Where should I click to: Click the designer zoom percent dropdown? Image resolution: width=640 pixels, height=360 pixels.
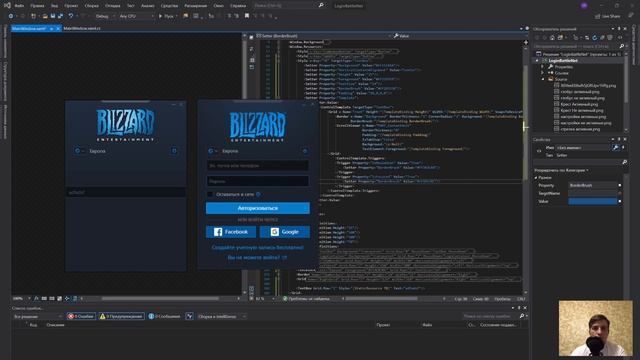click(x=22, y=299)
